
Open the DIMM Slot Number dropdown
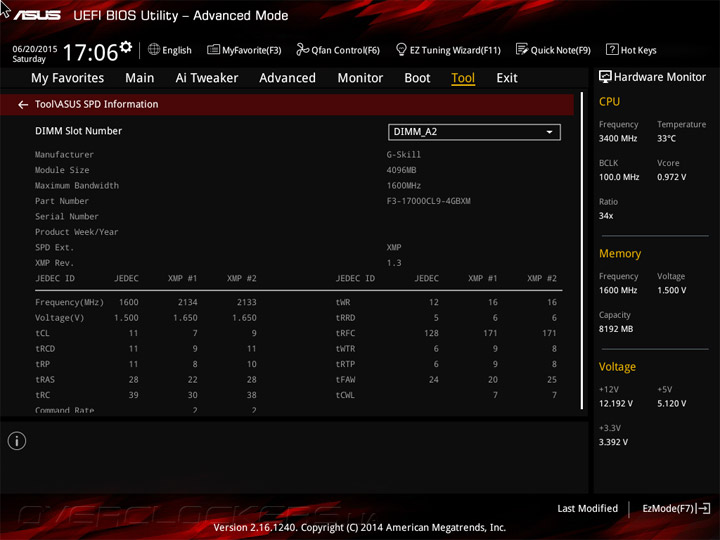474,132
